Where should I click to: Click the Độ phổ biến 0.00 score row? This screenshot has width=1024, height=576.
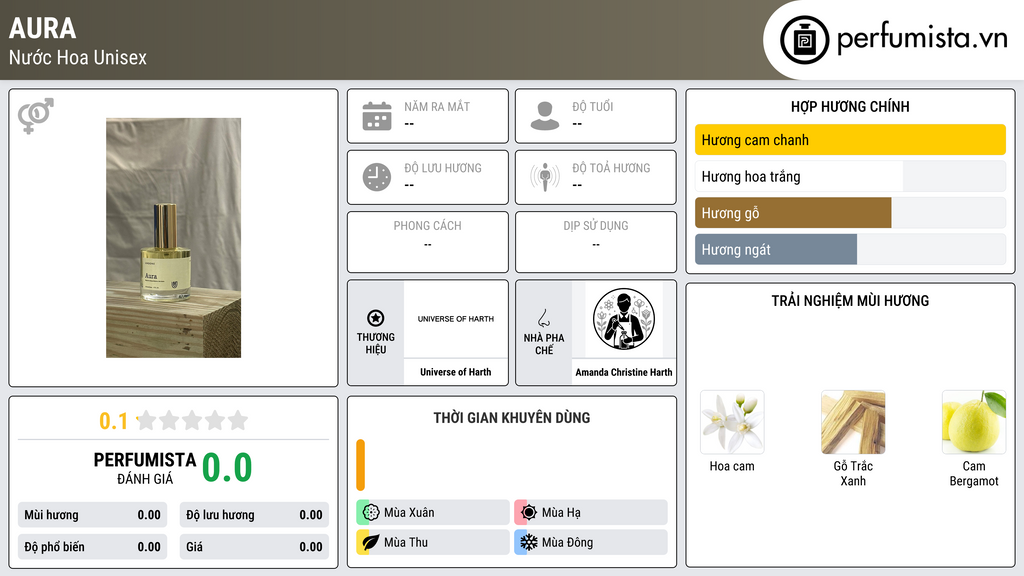pyautogui.click(x=93, y=547)
